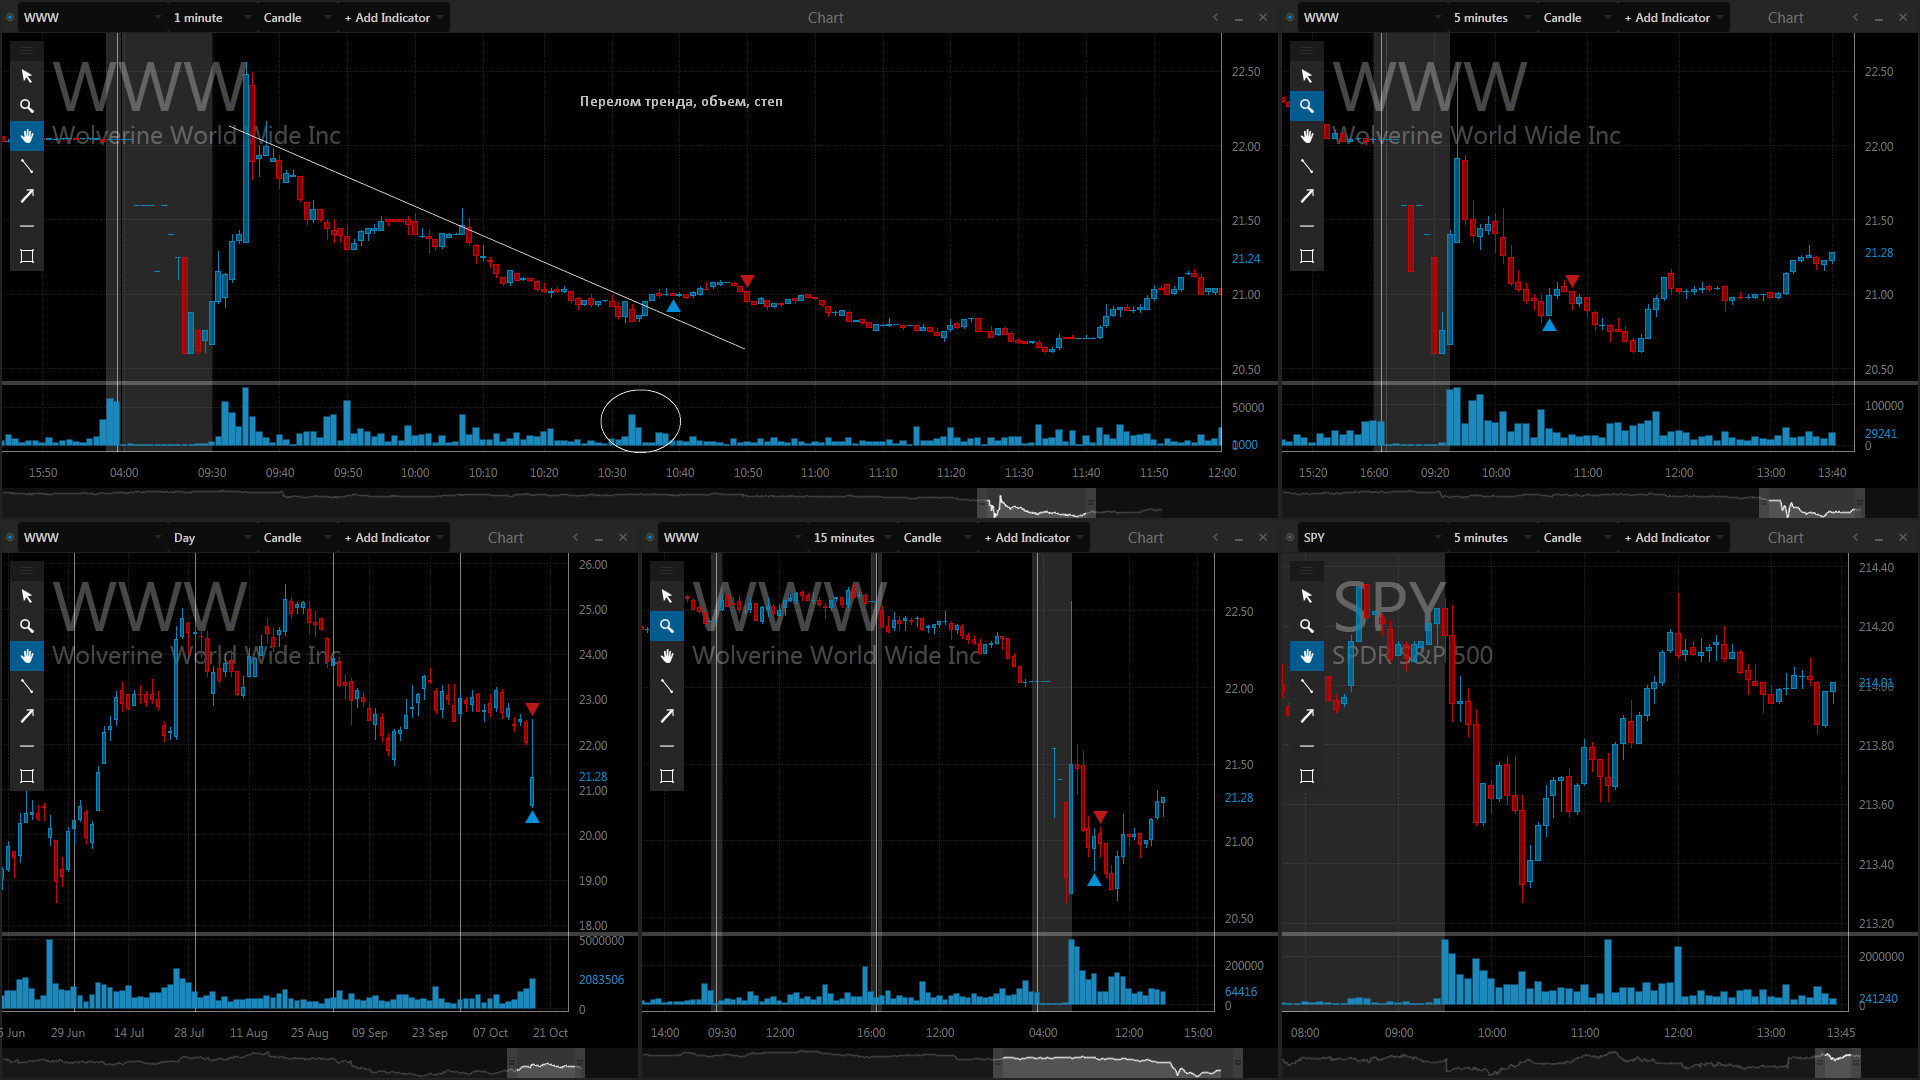Toggle the link circle of the SPY chart
This screenshot has height=1080, width=1920.
click(1290, 537)
